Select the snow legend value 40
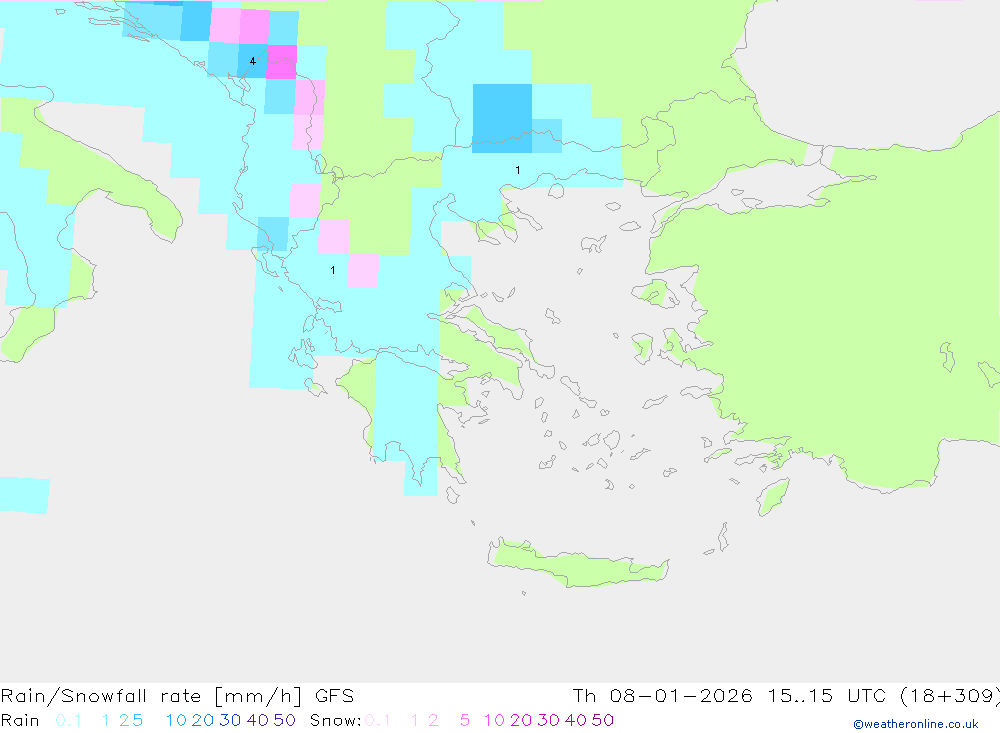Viewport: 1000px width, 733px height. 576,720
